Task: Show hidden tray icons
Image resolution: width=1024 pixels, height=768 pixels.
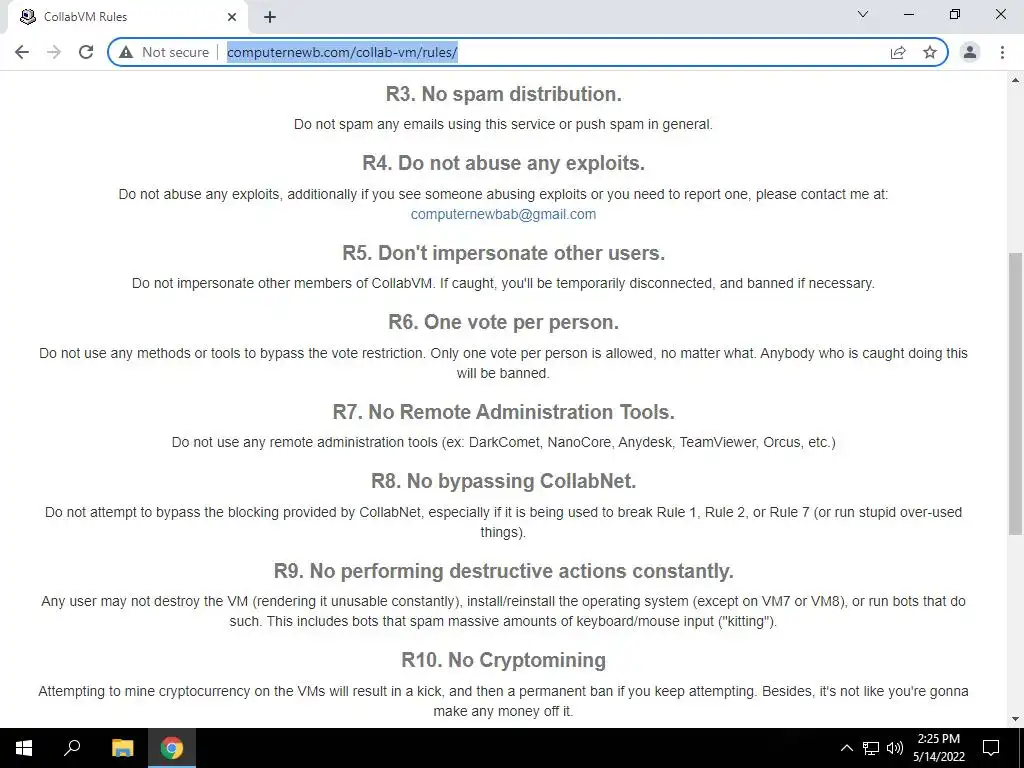Action: pyautogui.click(x=846, y=748)
